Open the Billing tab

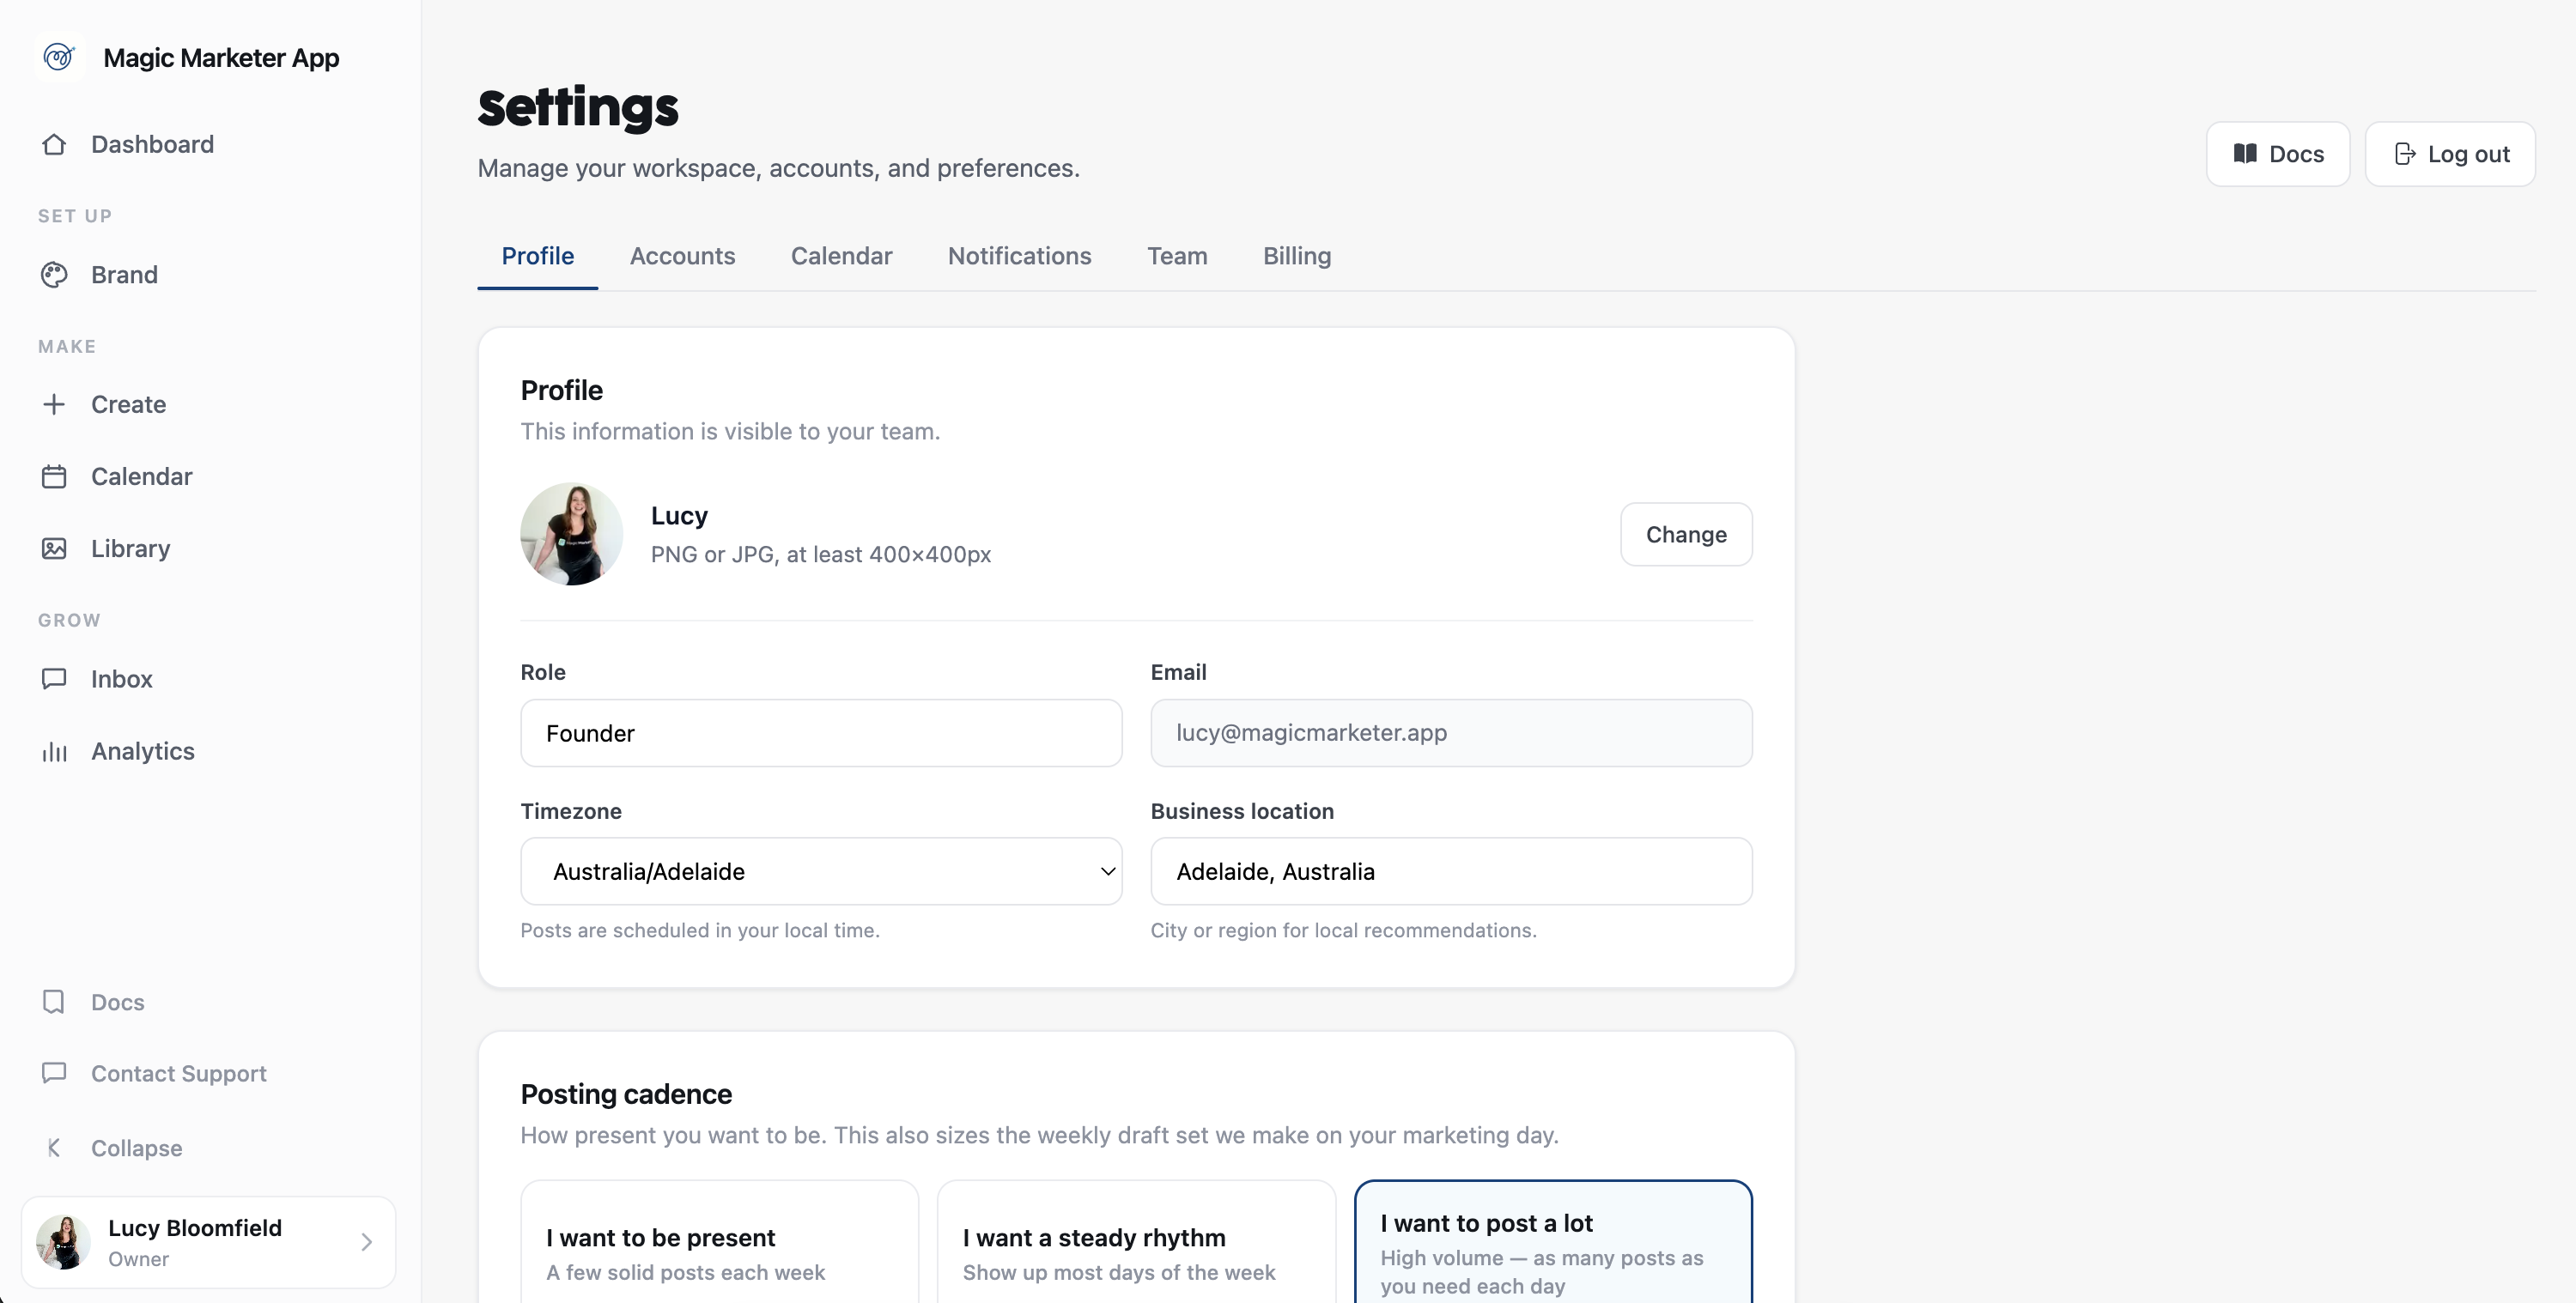point(1297,256)
